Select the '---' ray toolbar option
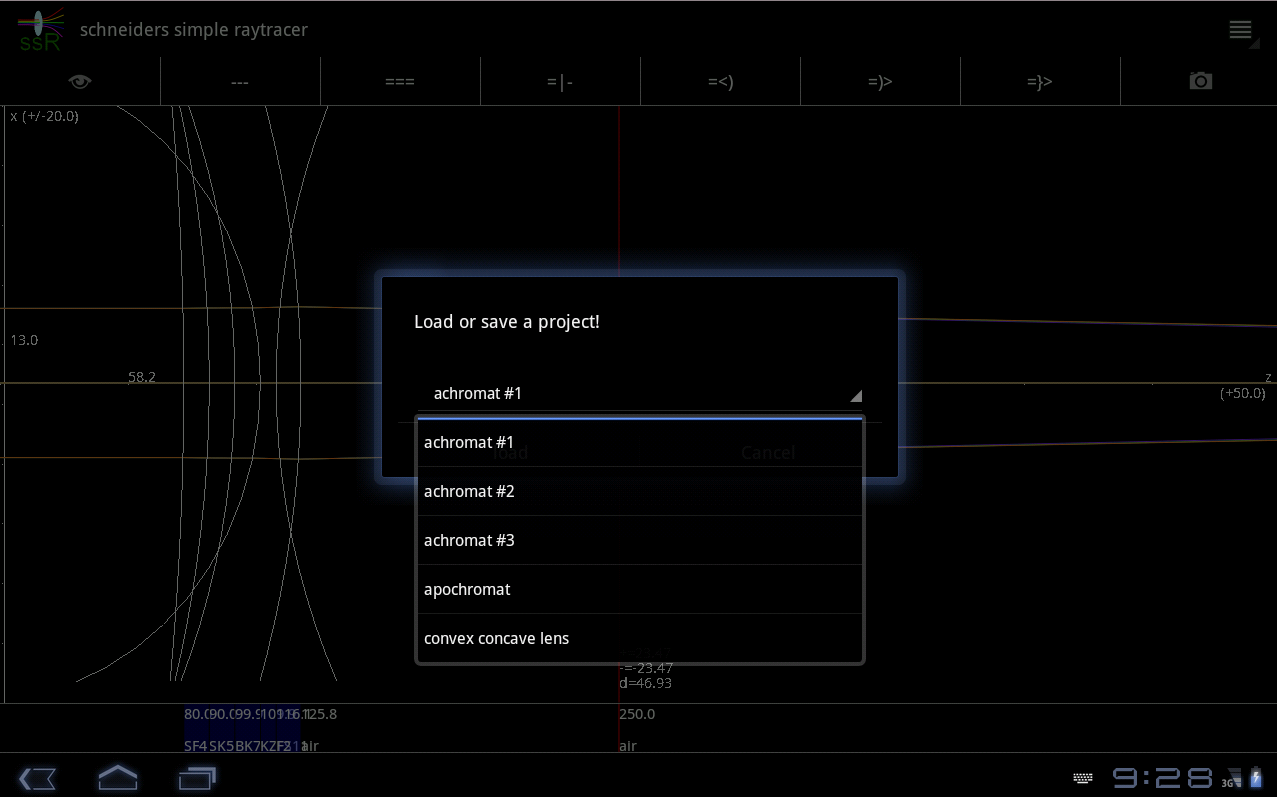This screenshot has width=1277, height=797. [240, 82]
